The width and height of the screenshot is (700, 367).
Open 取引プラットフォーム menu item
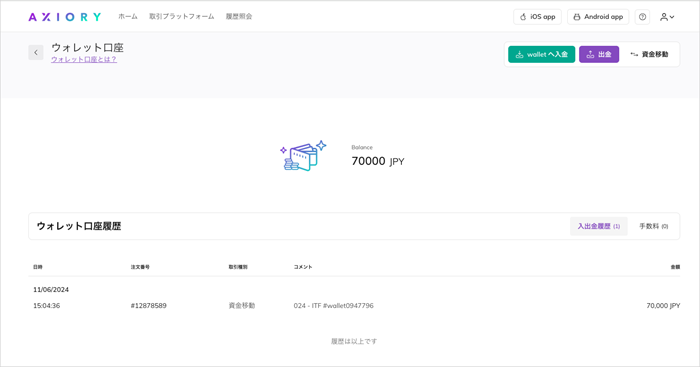point(182,17)
